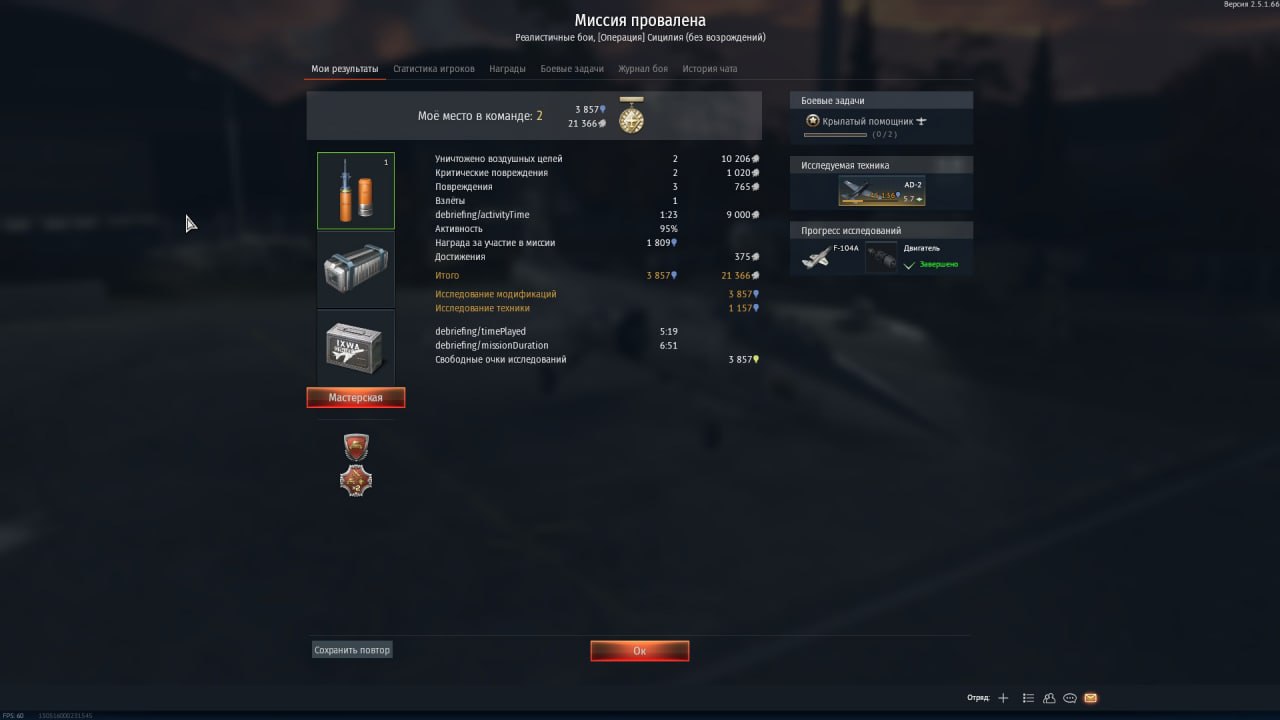Click the Сохранить повтор button
Viewport: 1280px width, 720px height.
pyautogui.click(x=352, y=650)
